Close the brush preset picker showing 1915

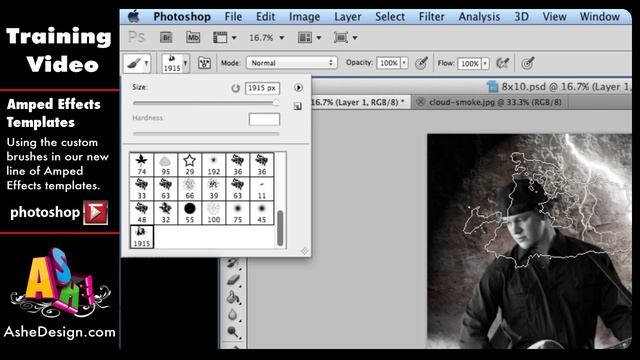click(175, 63)
